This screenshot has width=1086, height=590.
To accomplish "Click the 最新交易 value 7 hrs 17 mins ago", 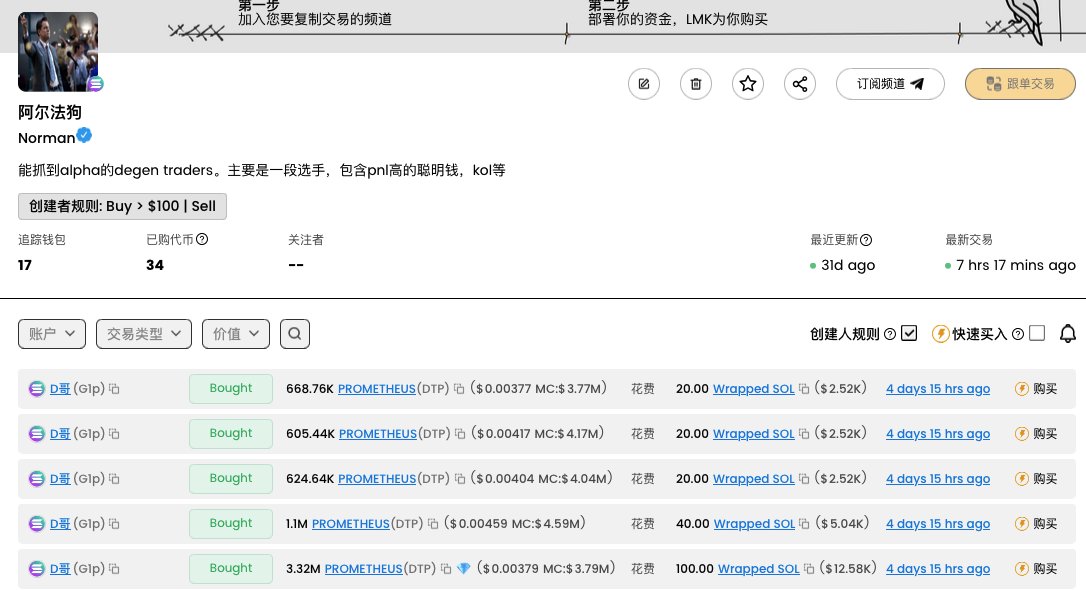I will (x=1015, y=265).
